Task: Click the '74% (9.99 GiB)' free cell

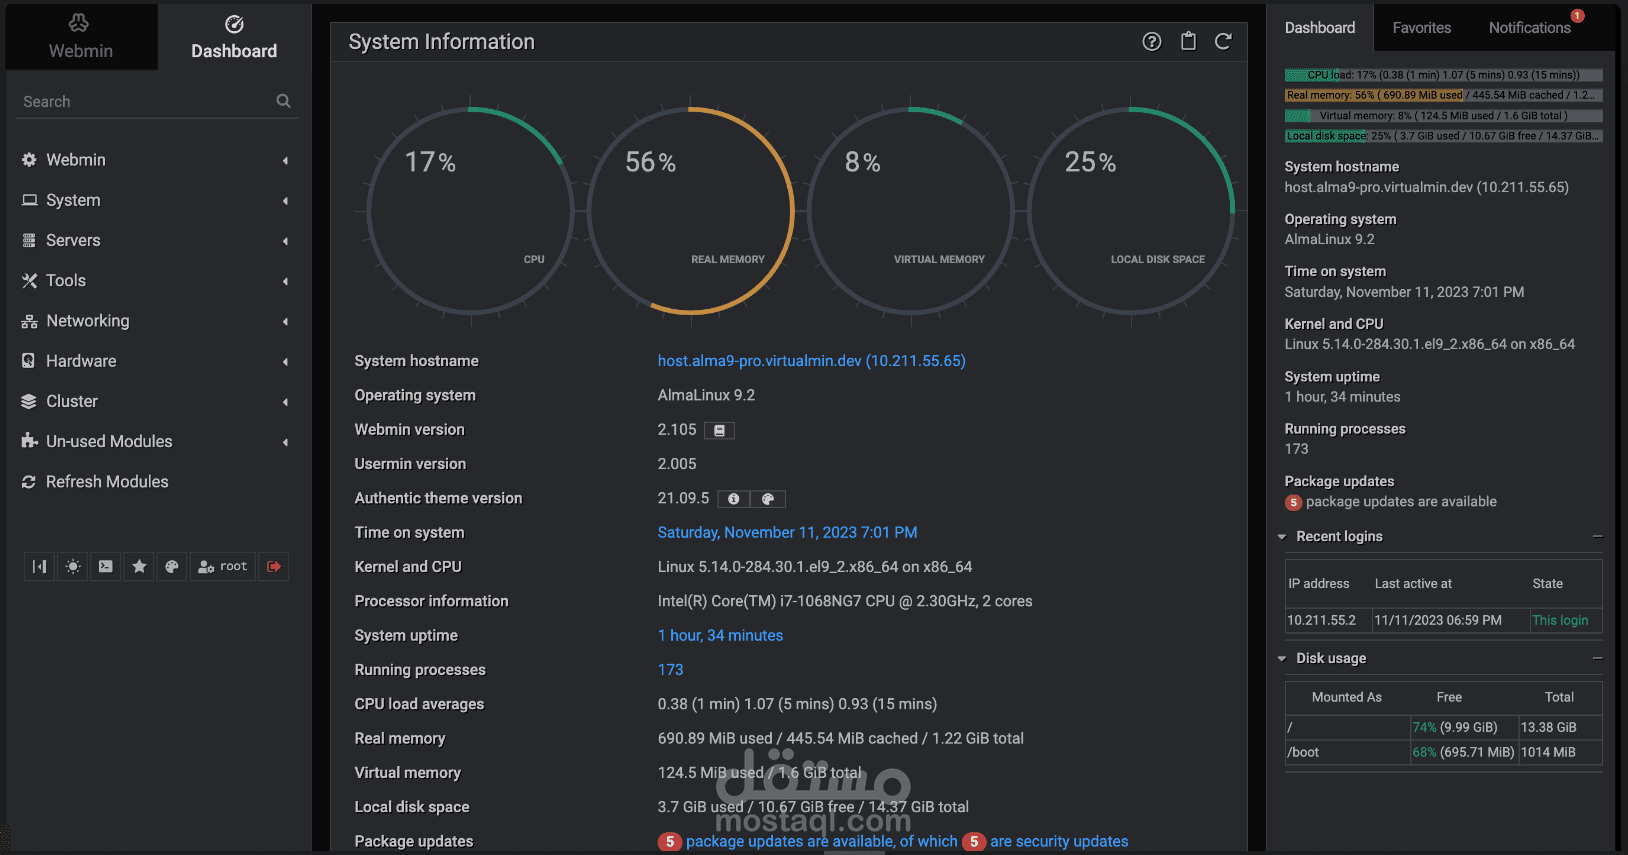Action: 1463,728
